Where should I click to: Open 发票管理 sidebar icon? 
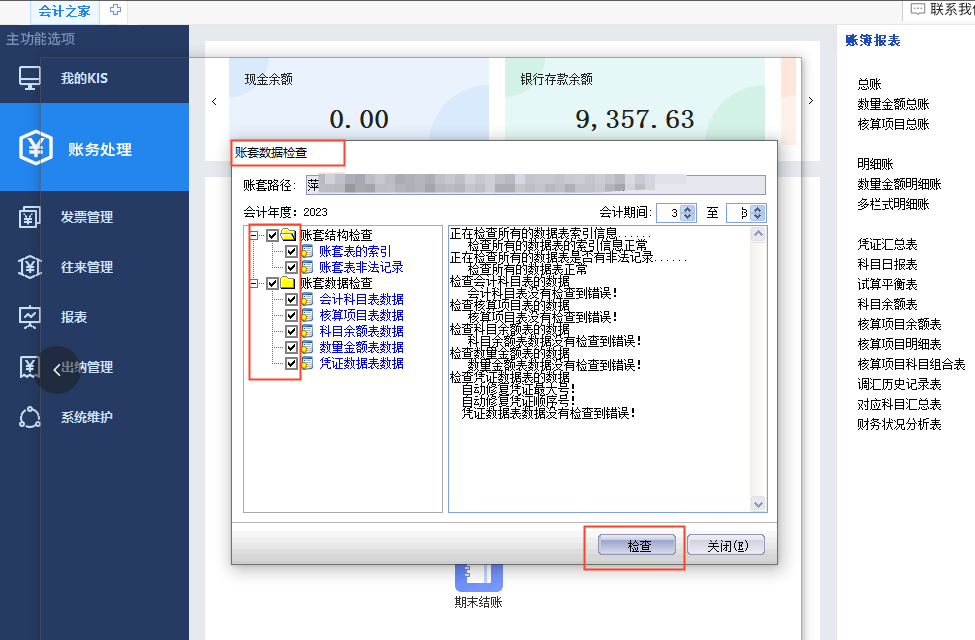click(x=30, y=217)
